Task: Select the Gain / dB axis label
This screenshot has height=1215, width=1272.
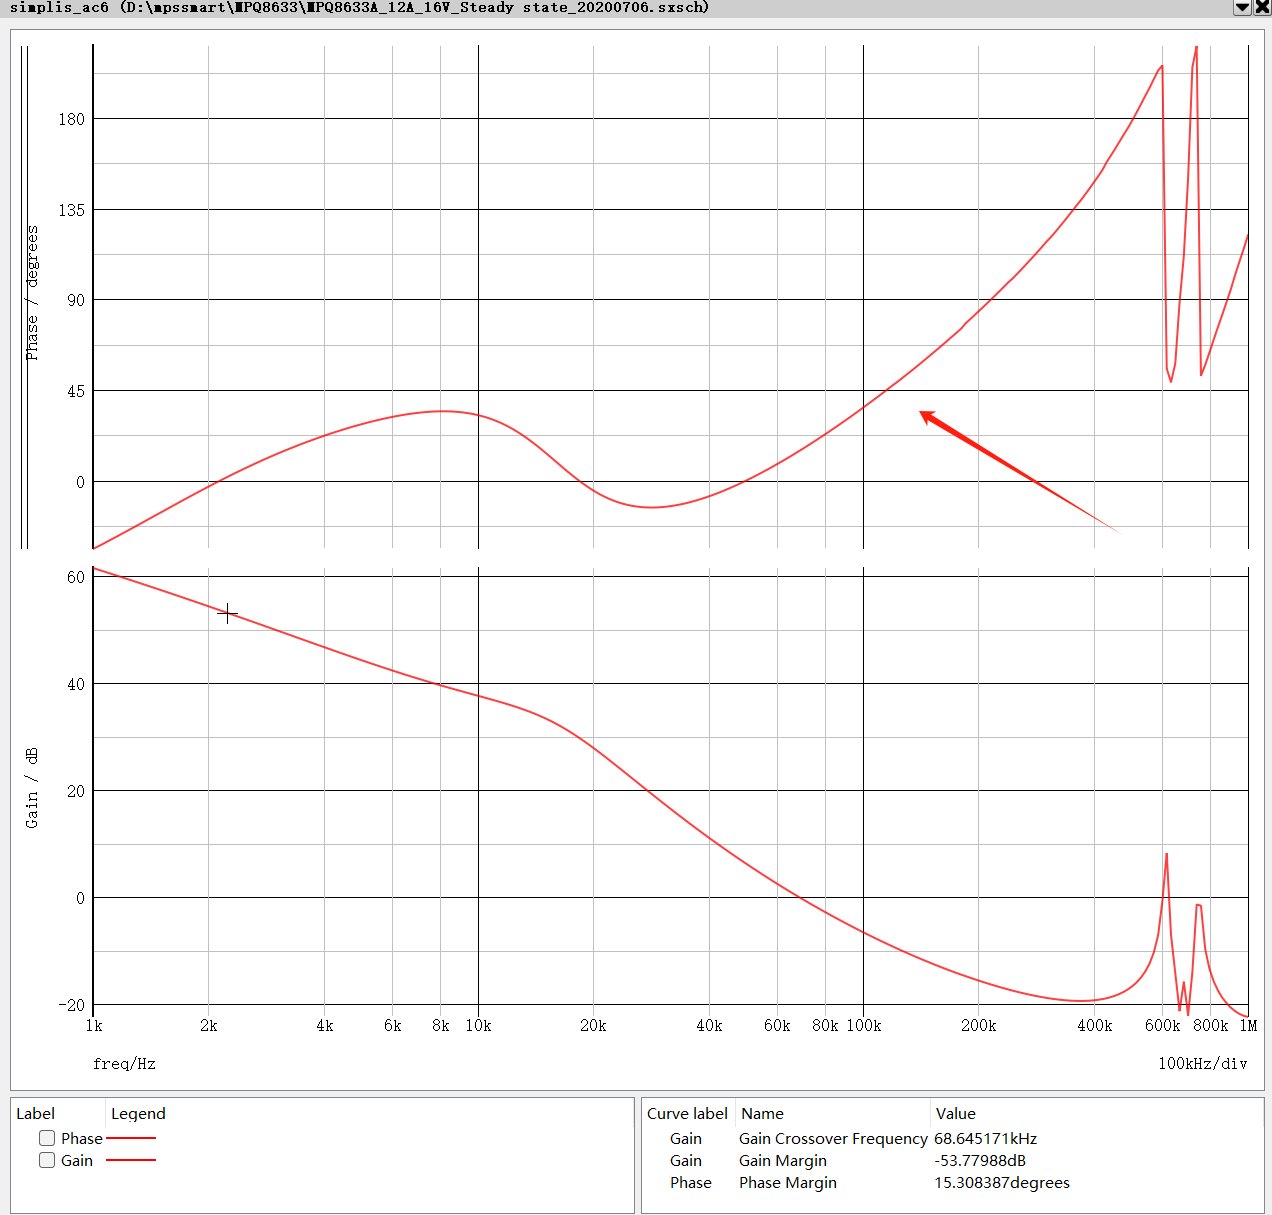Action: point(32,788)
